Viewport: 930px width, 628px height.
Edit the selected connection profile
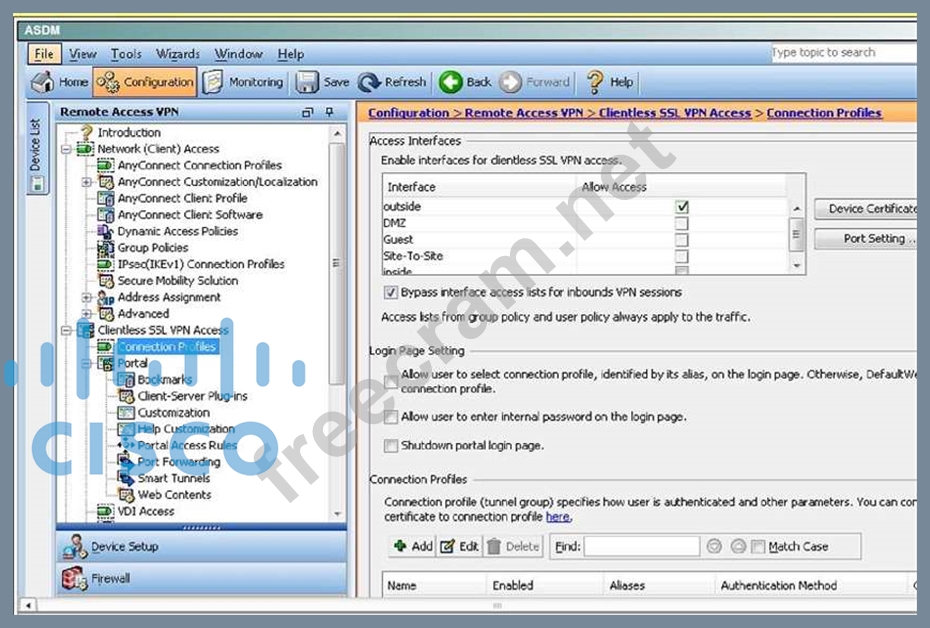pyautogui.click(x=459, y=546)
